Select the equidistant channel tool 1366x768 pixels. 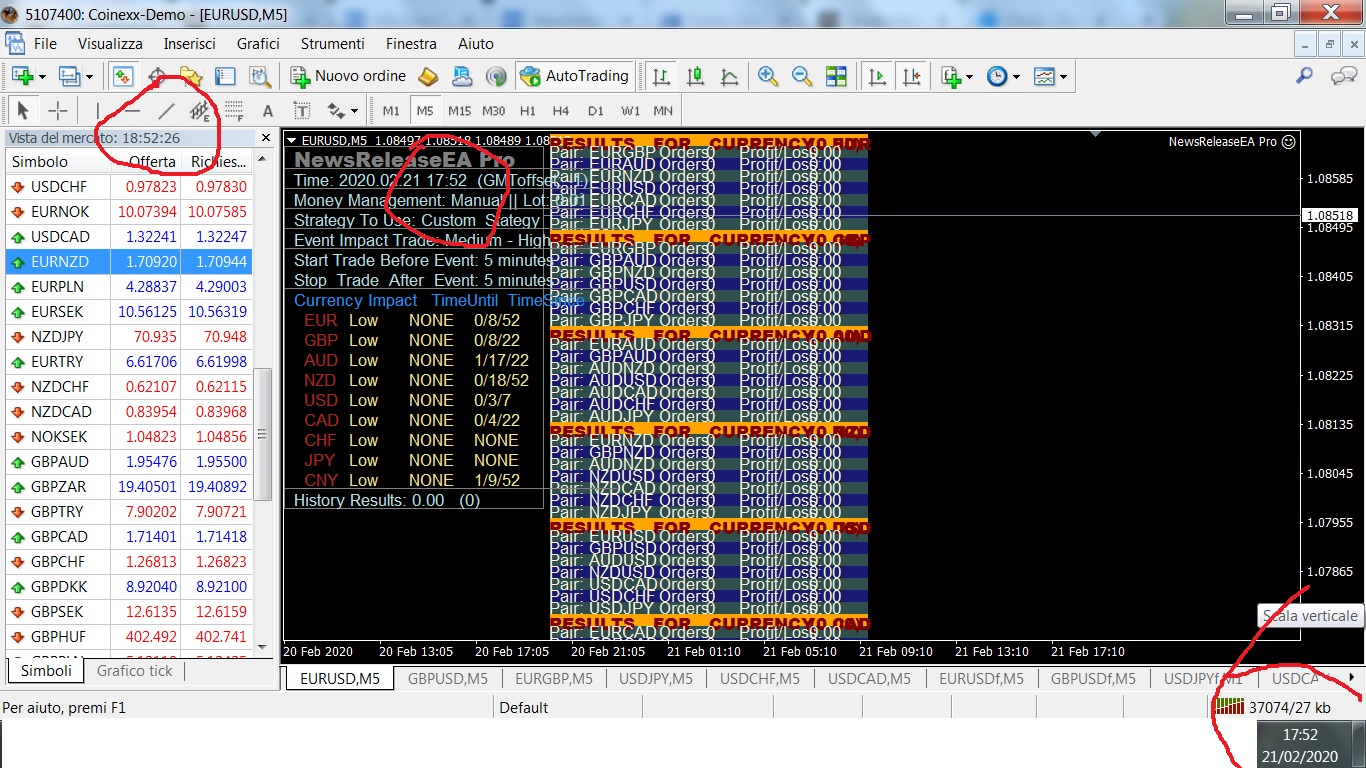(200, 111)
